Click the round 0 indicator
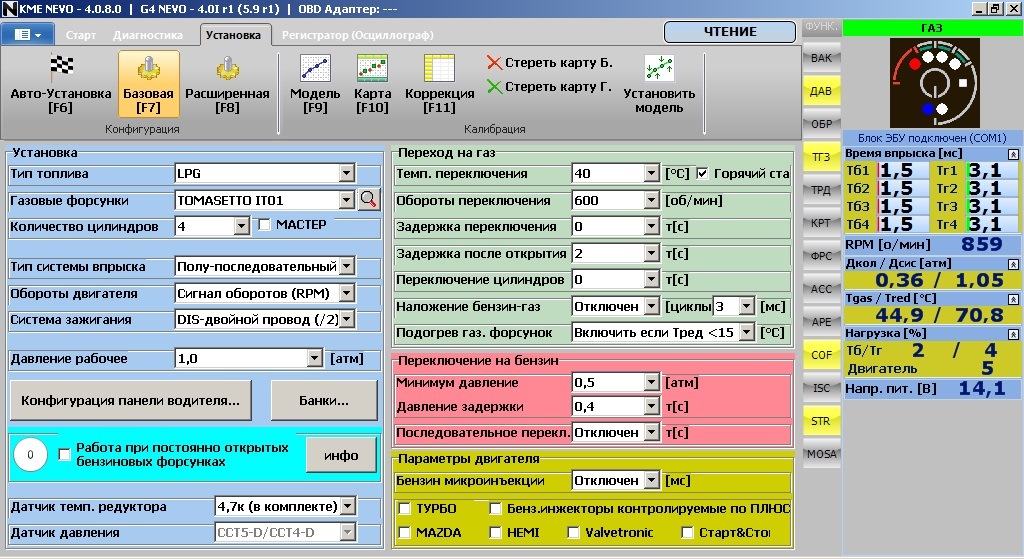The width and height of the screenshot is (1024, 559). tap(30, 455)
